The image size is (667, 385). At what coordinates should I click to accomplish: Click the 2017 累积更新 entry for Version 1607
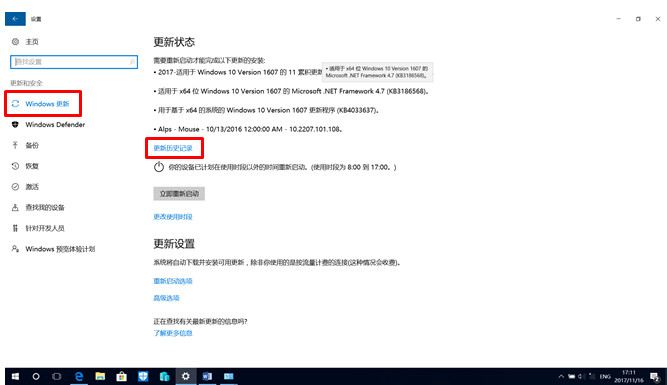[237, 72]
